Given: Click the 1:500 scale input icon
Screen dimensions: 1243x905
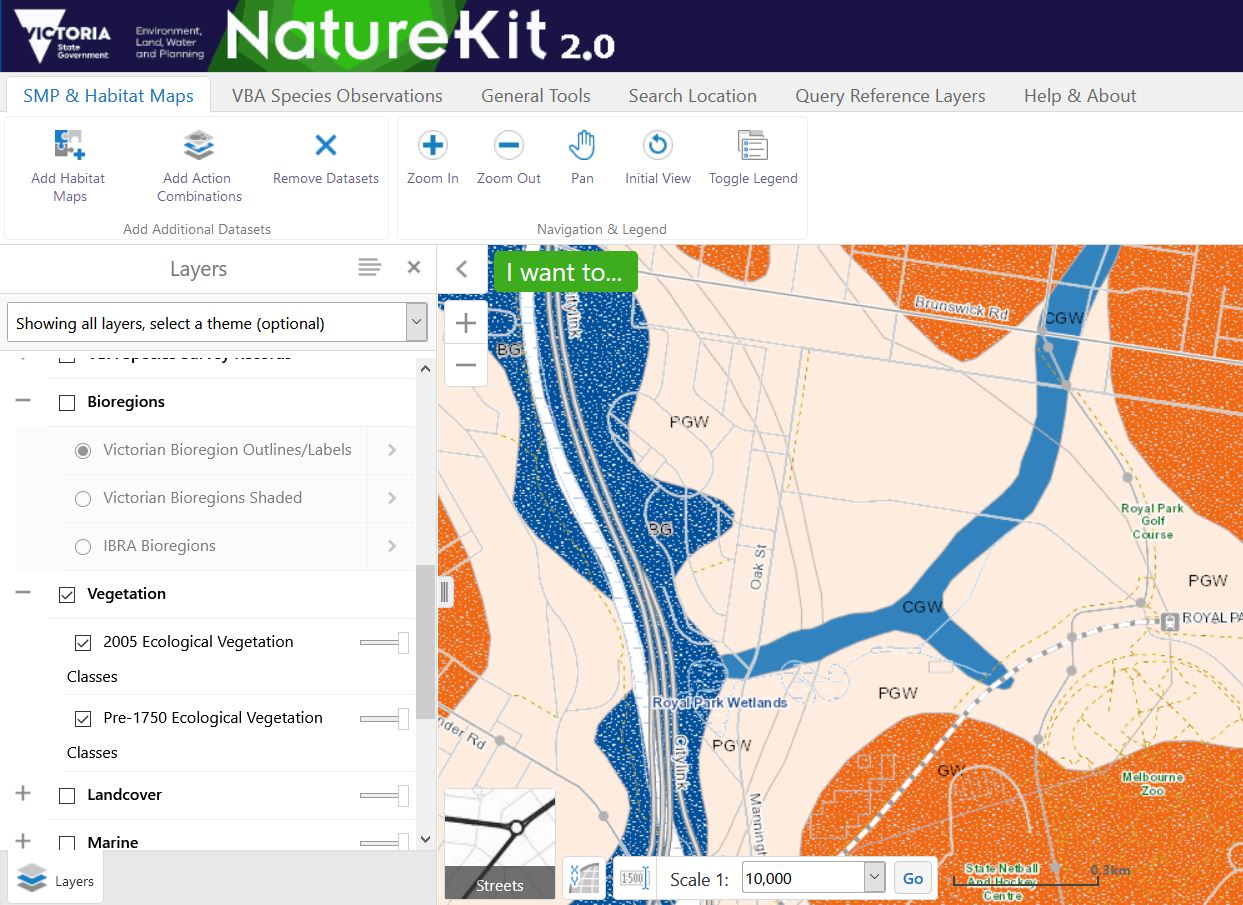Looking at the screenshot, I should [x=634, y=879].
